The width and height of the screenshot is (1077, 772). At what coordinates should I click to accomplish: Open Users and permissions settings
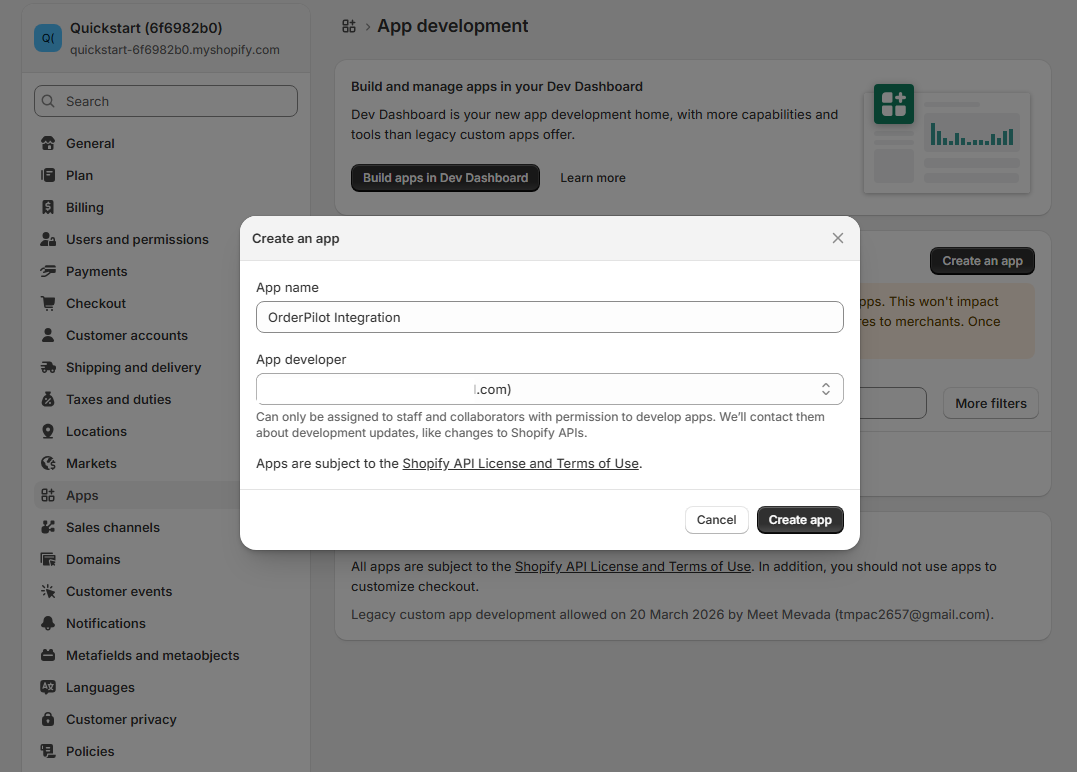coord(136,239)
